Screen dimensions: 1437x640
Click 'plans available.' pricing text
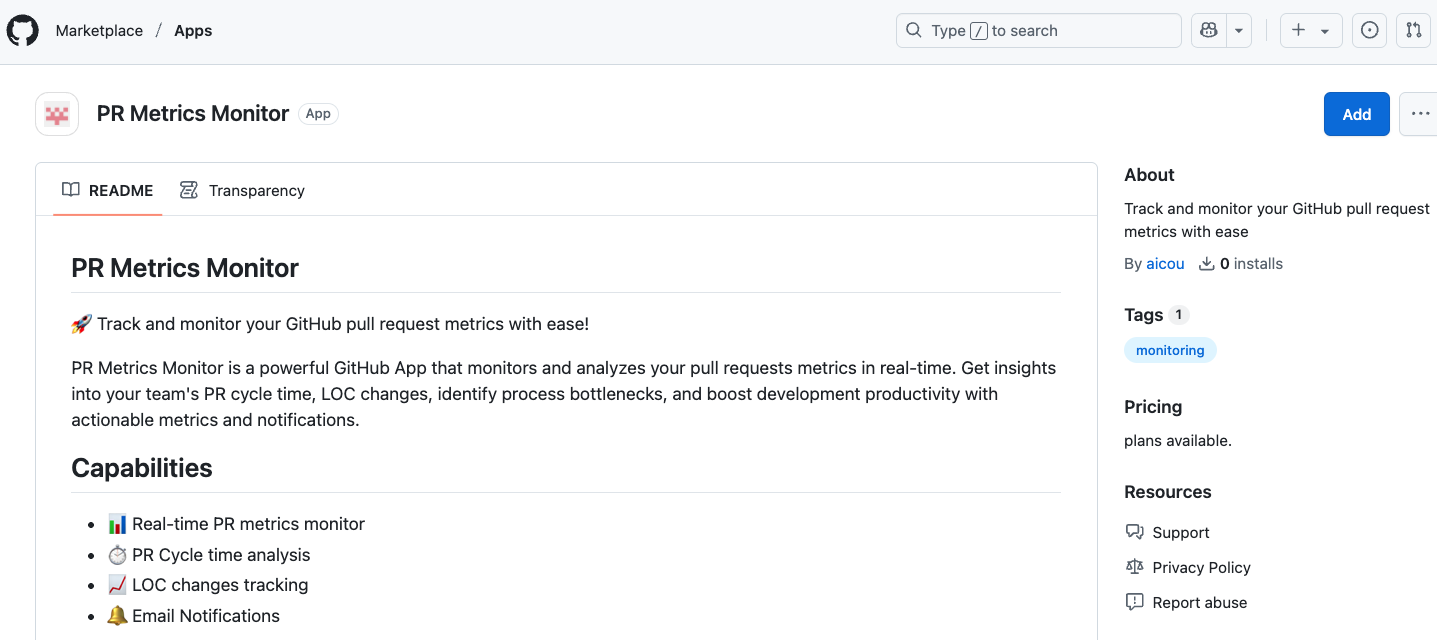pyautogui.click(x=1178, y=440)
